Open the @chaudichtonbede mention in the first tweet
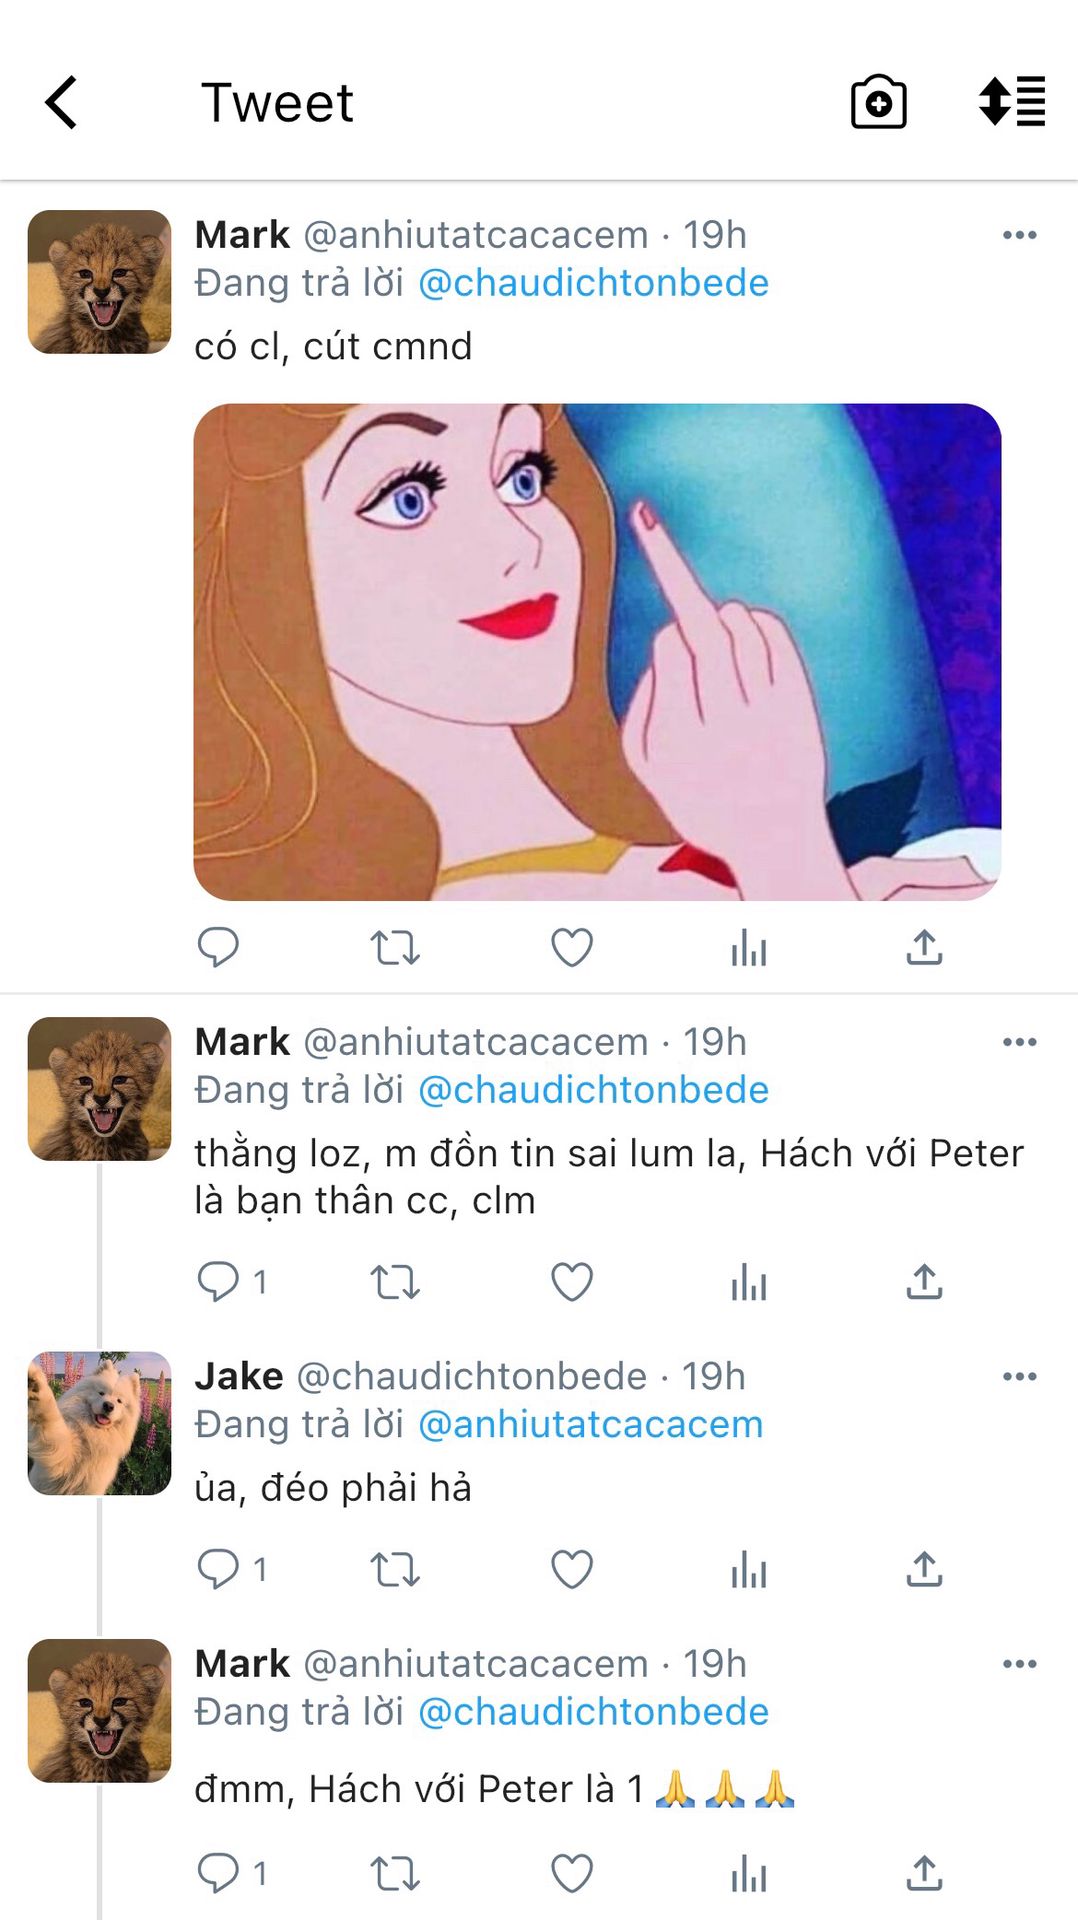 tap(593, 283)
